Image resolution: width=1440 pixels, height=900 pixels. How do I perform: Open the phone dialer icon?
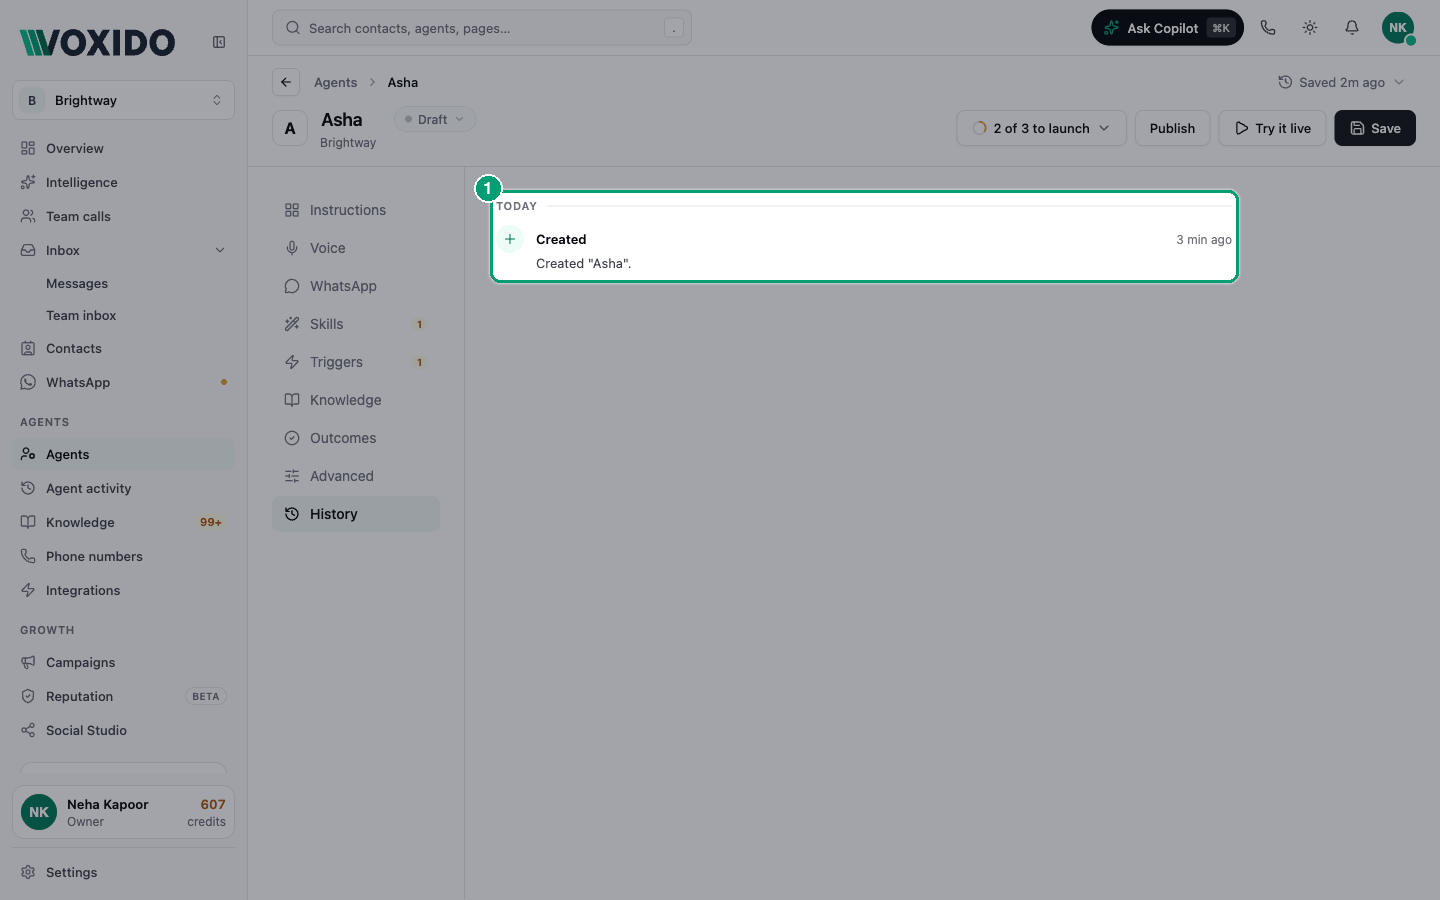click(1268, 28)
